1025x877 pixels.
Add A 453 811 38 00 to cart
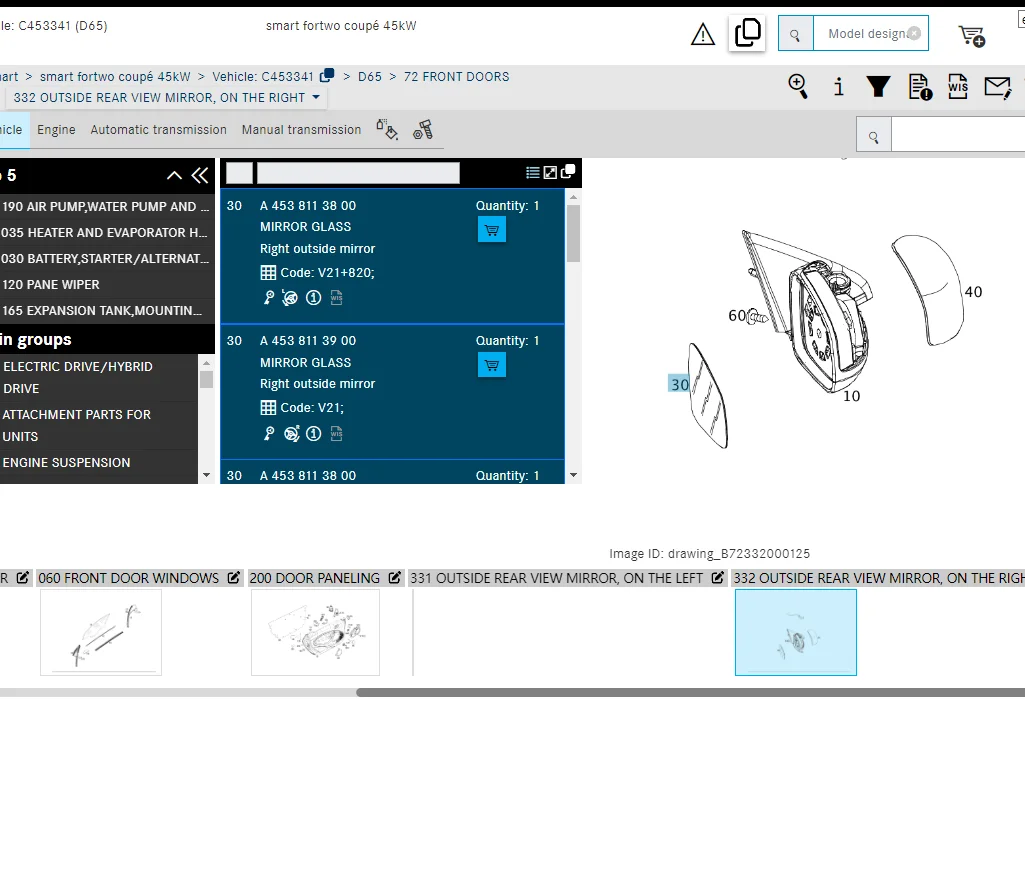[492, 230]
